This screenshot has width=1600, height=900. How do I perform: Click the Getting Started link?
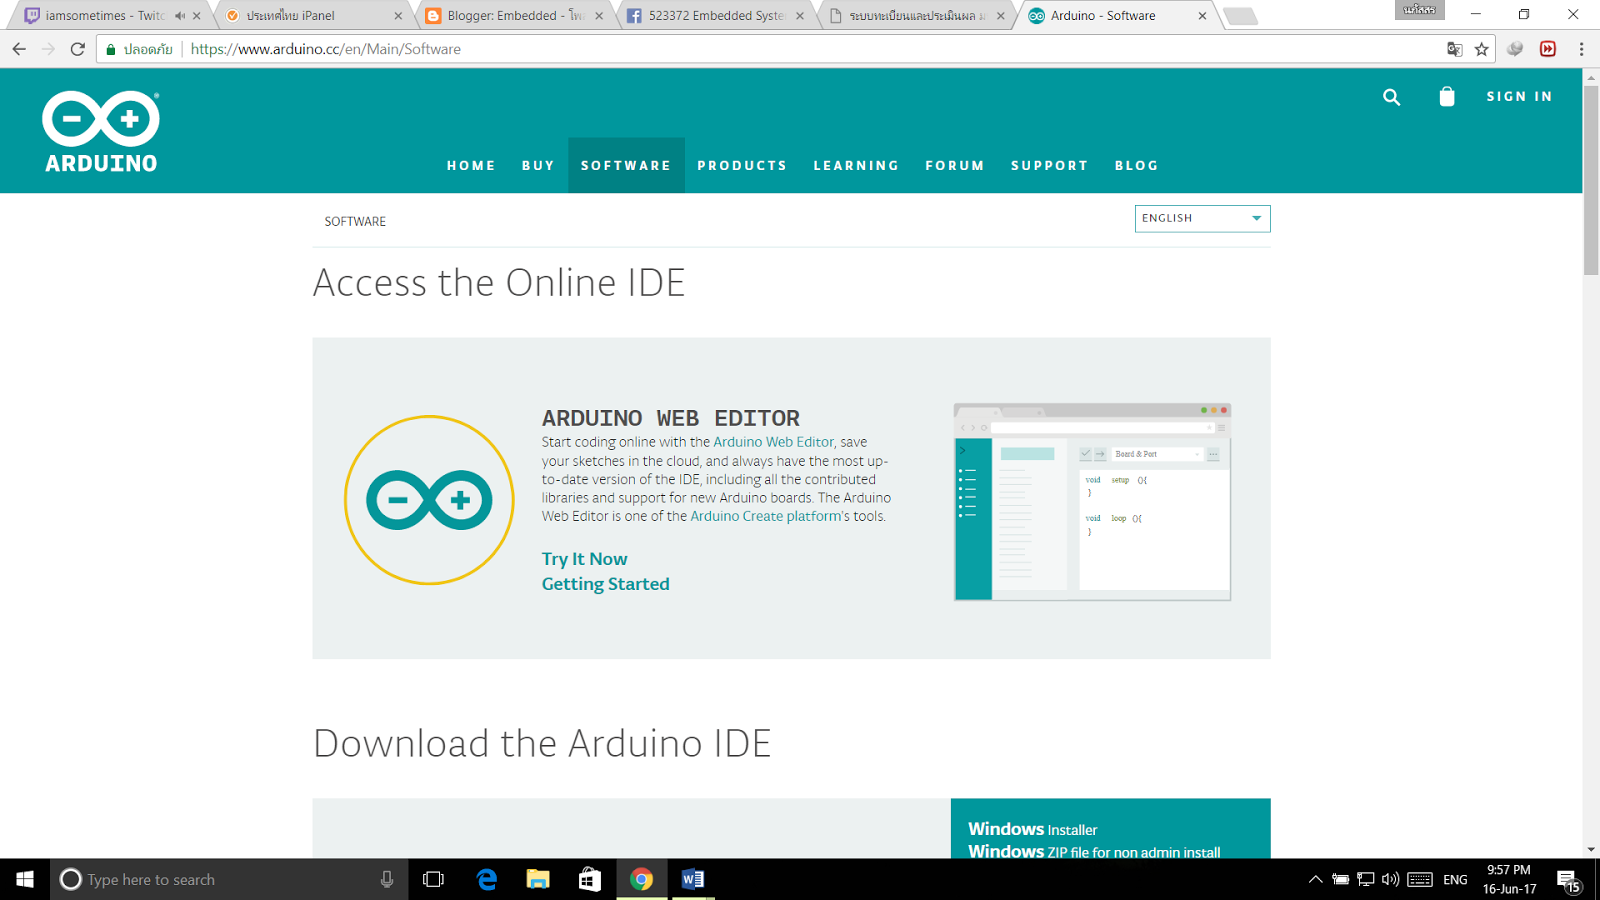(606, 584)
